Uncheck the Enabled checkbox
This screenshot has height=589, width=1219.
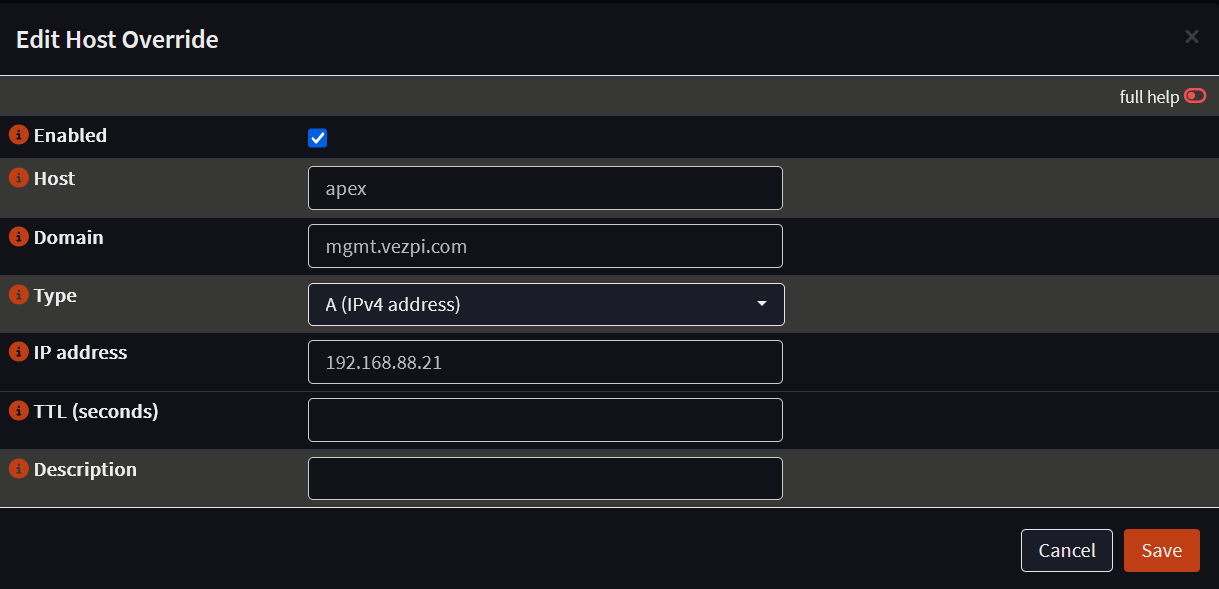pos(318,138)
